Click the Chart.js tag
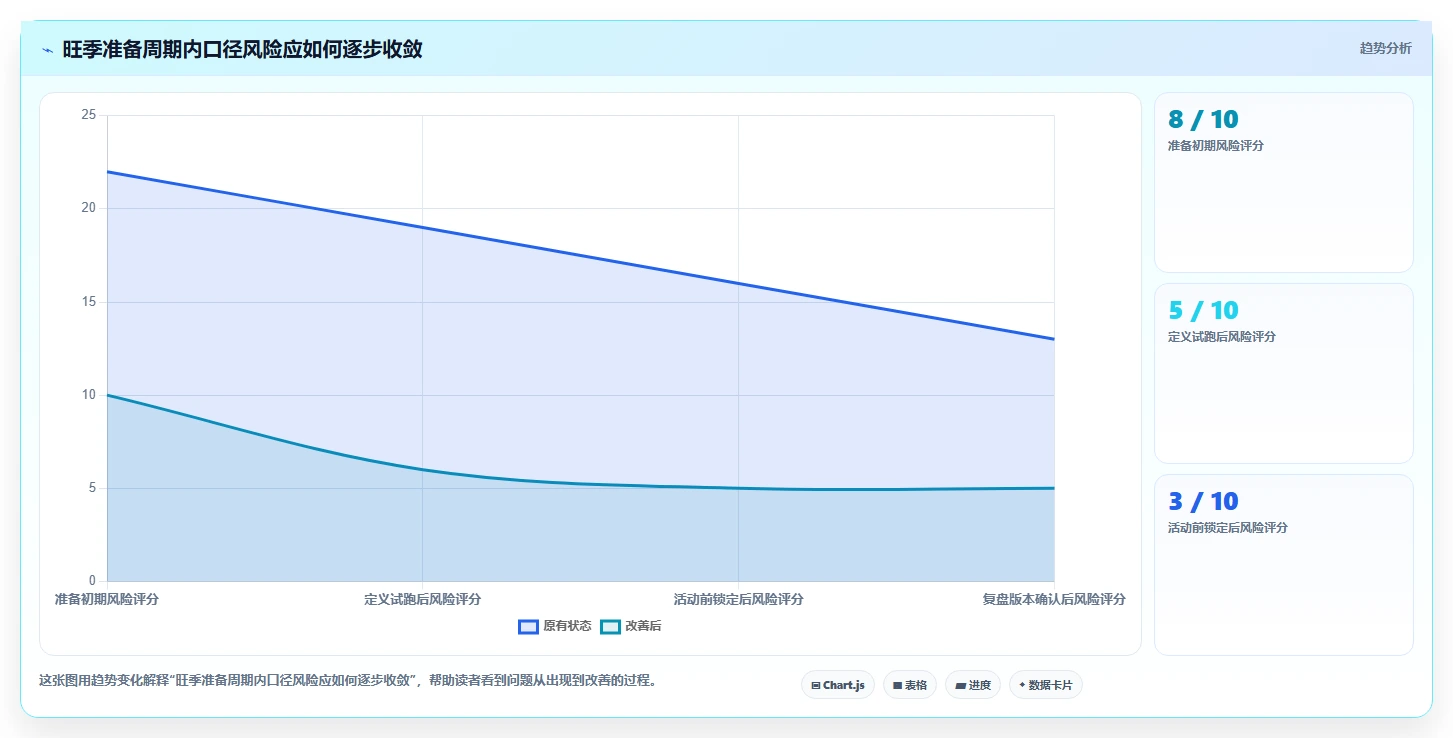Image resolution: width=1453 pixels, height=738 pixels. click(838, 685)
